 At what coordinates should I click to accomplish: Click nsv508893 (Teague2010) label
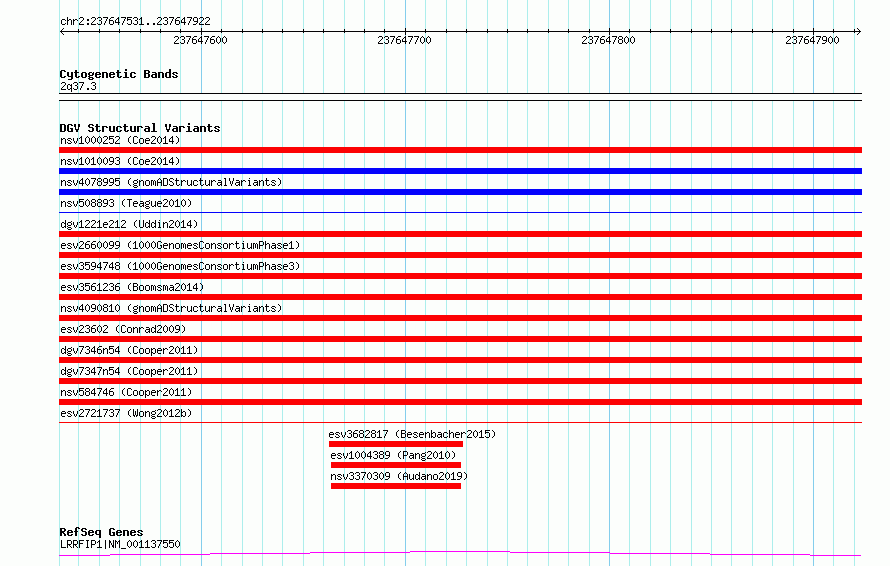(126, 203)
